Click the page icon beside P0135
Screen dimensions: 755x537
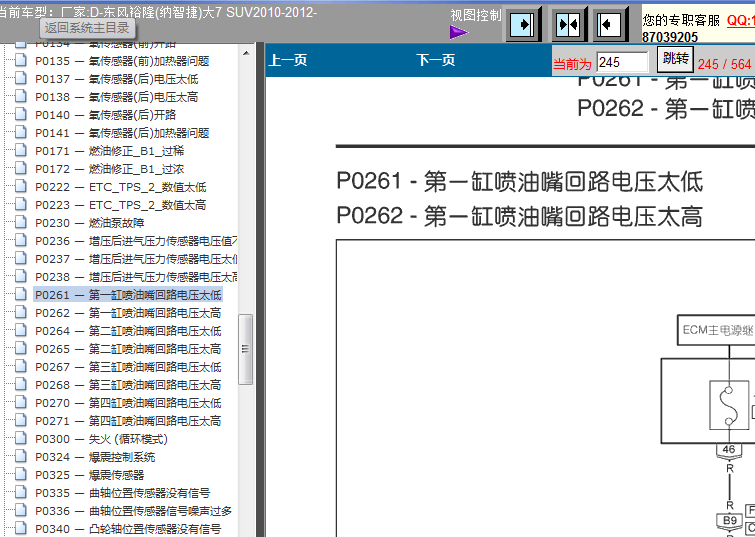(x=21, y=60)
